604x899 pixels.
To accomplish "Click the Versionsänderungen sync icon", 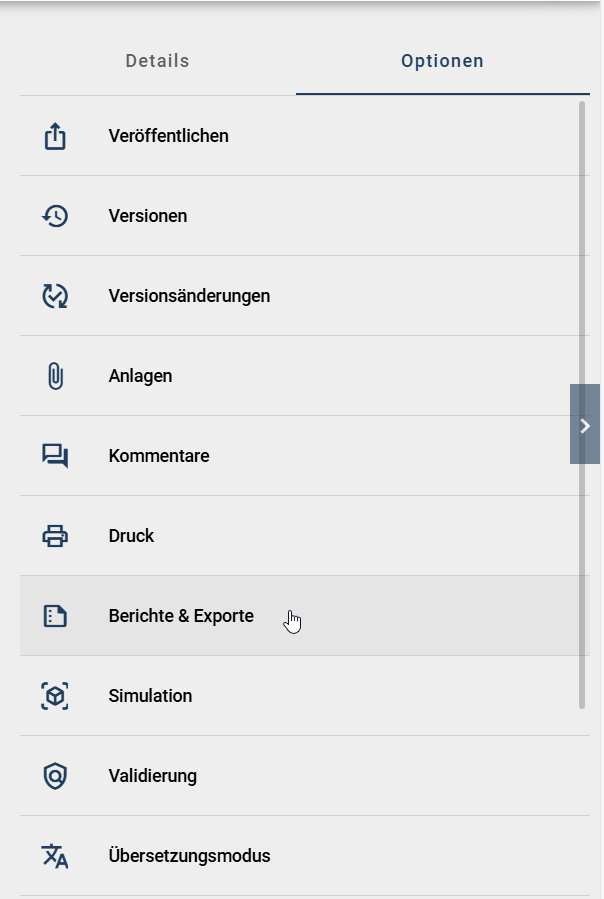I will pos(55,296).
